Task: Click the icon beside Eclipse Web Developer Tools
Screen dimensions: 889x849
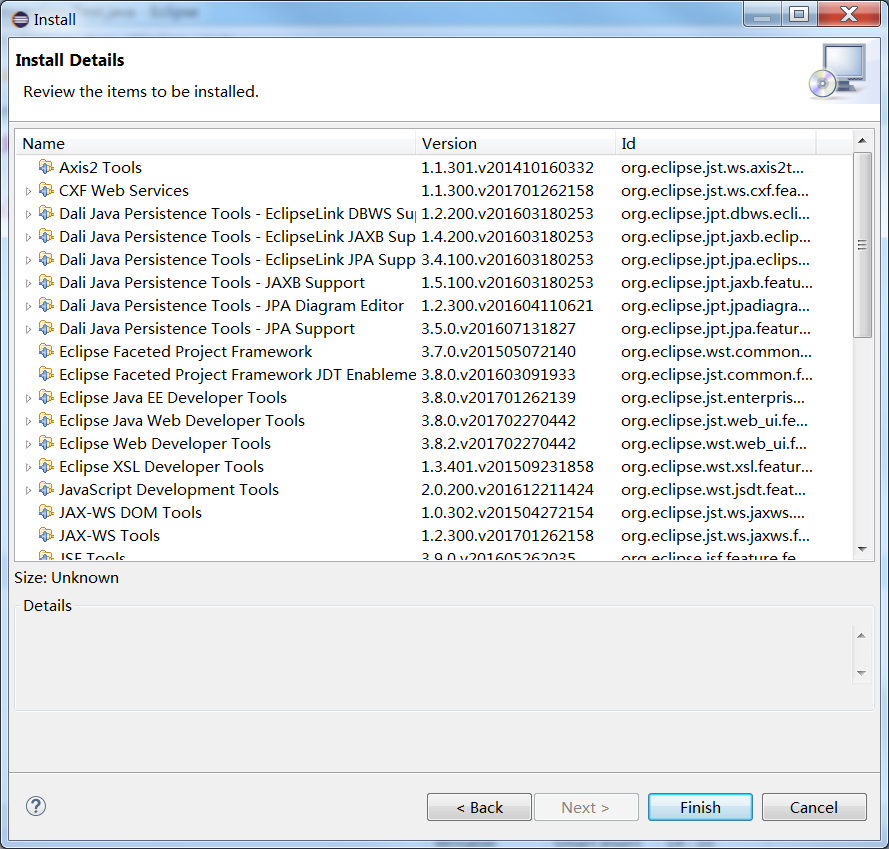Action: [x=46, y=443]
